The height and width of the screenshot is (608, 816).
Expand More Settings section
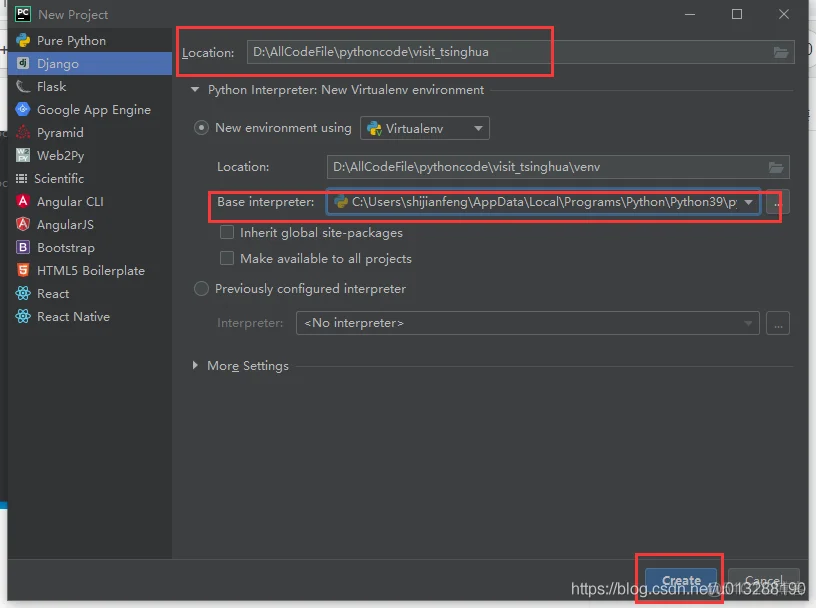(x=195, y=365)
